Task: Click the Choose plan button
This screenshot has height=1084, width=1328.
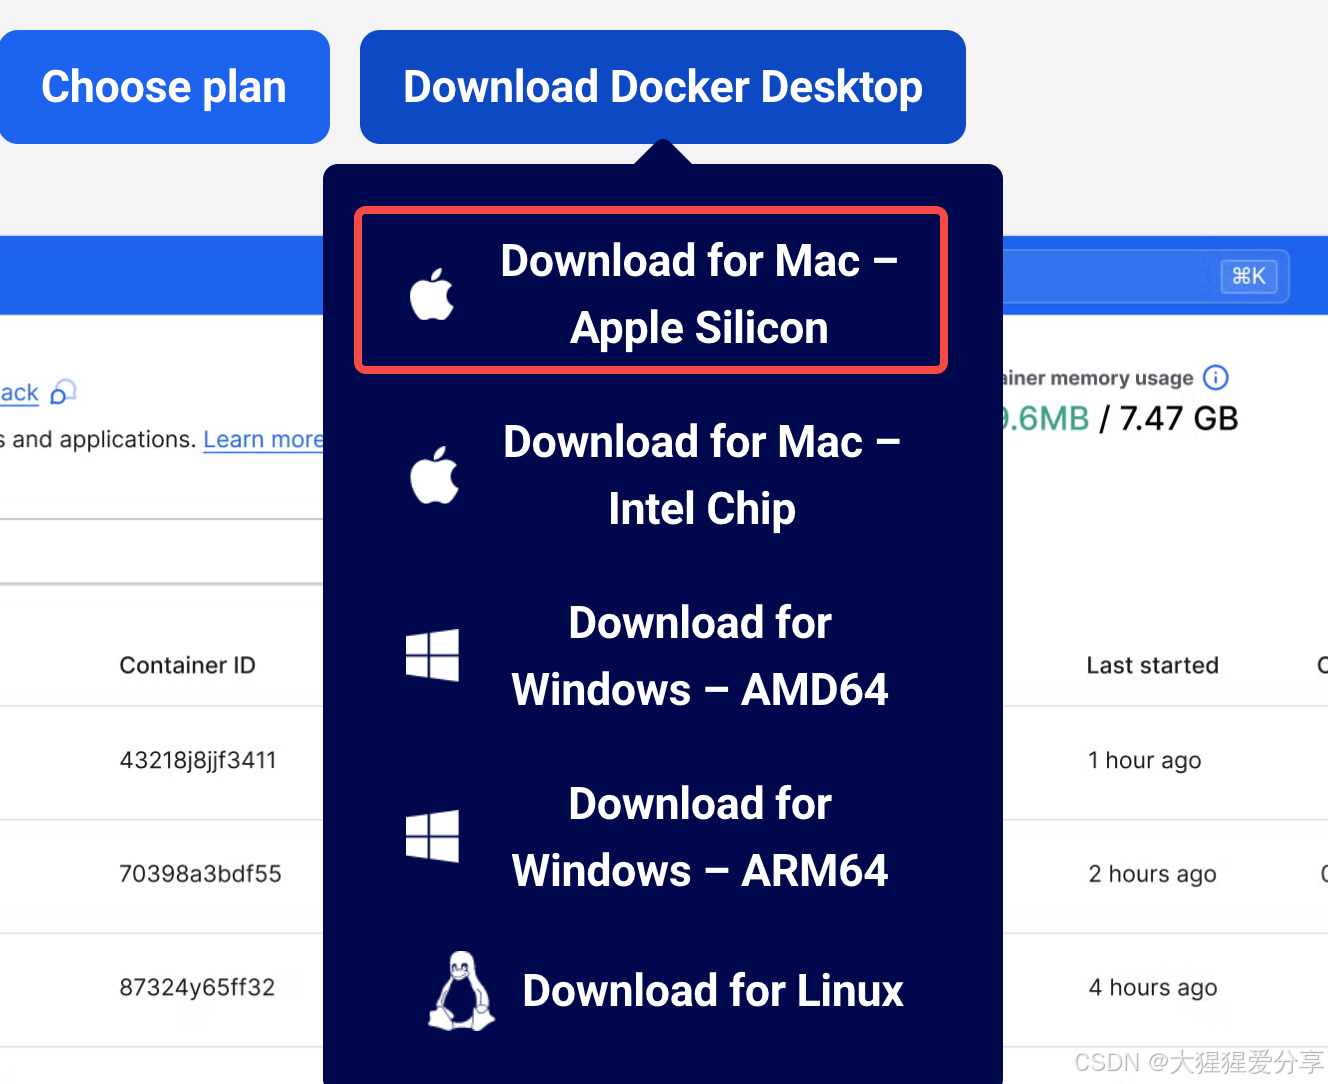Action: 164,87
